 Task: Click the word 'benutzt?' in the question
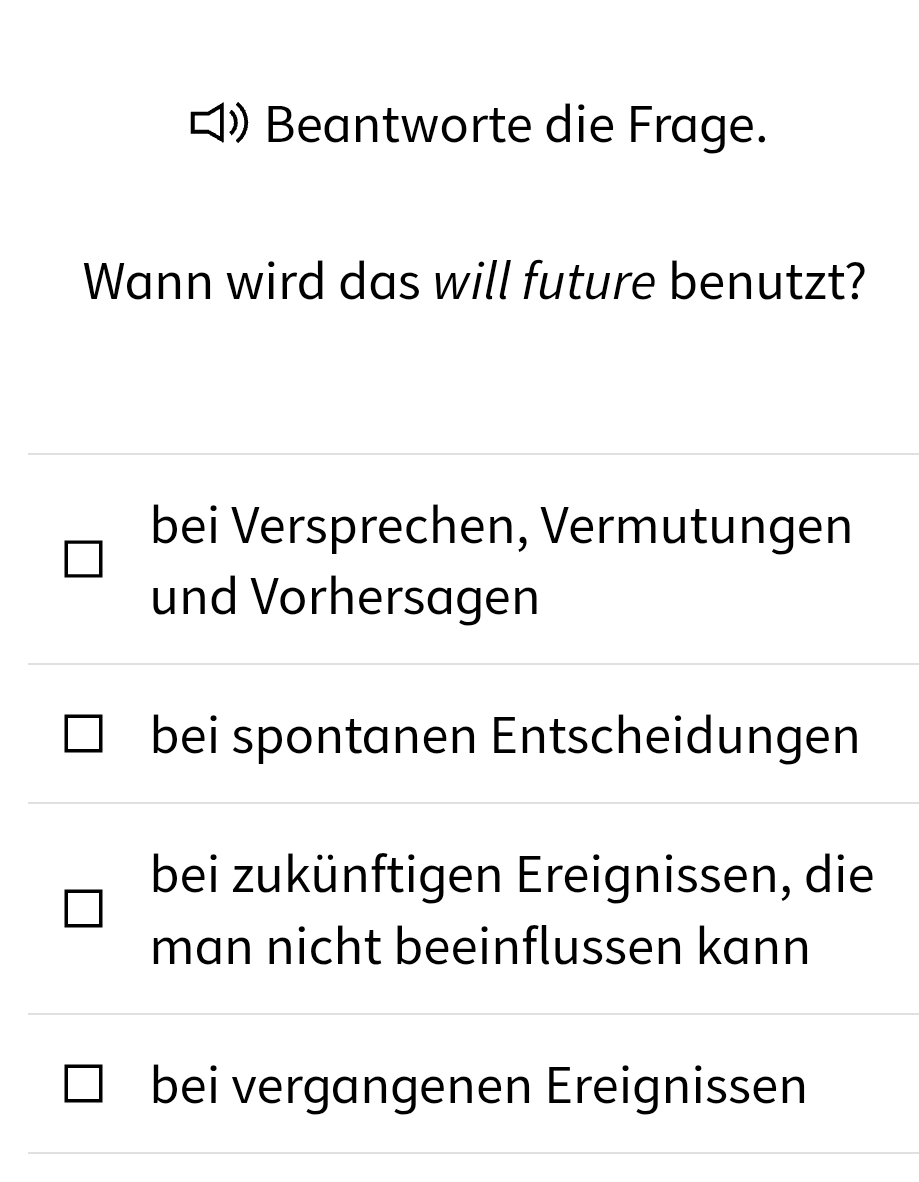click(x=767, y=282)
